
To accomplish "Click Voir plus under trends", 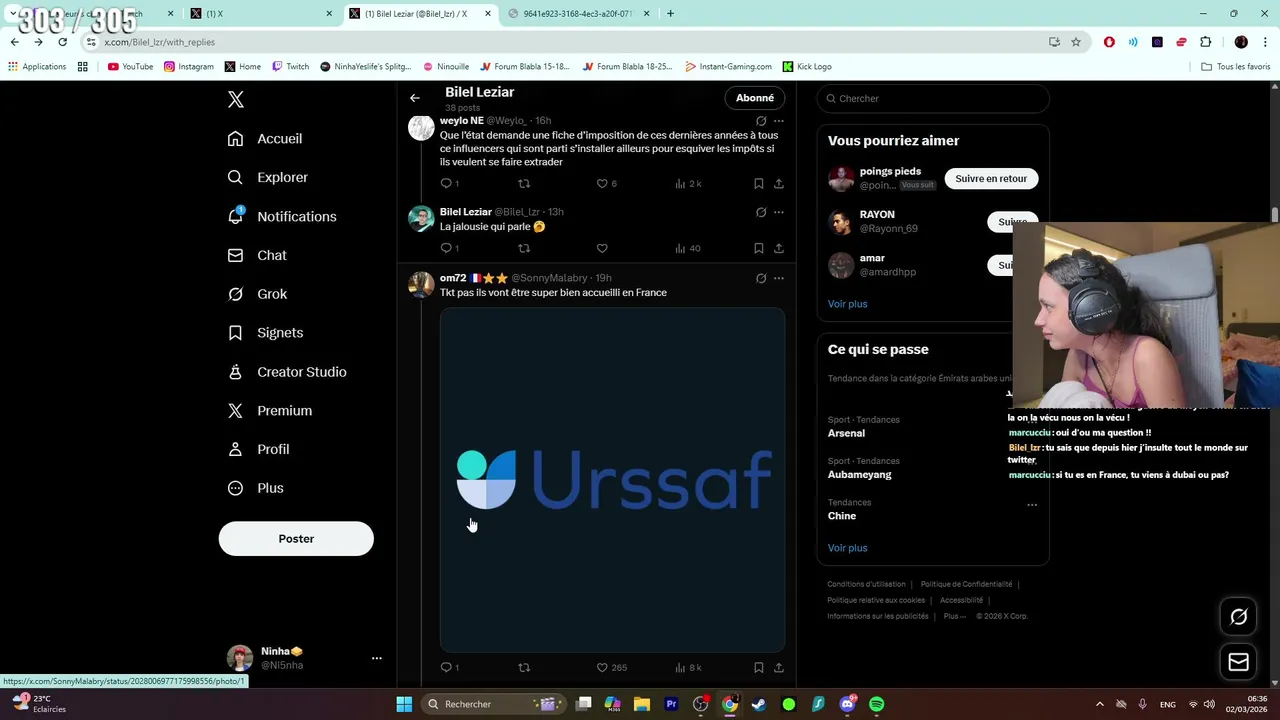I will coord(848,548).
